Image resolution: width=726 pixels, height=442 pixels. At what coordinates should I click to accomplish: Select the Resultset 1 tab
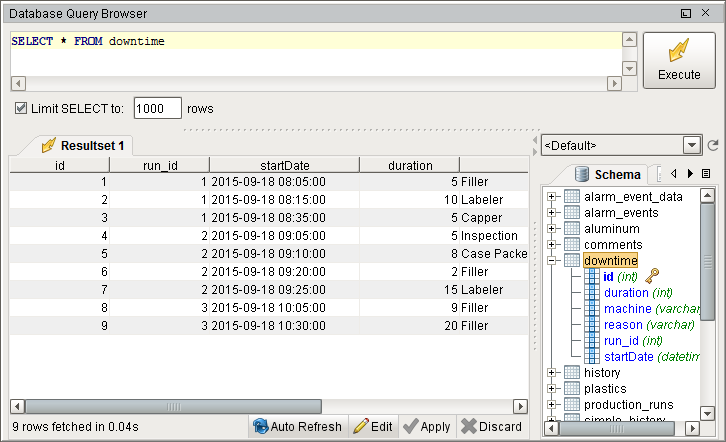pos(84,146)
